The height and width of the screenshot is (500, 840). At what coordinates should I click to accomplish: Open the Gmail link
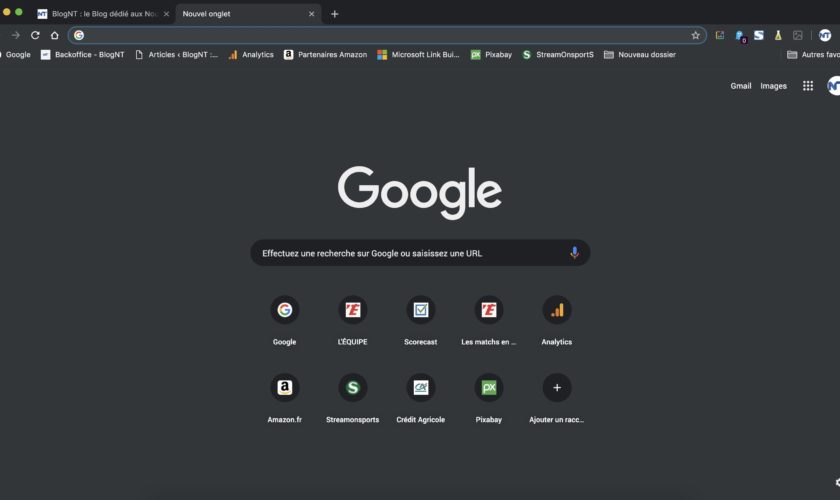[740, 86]
